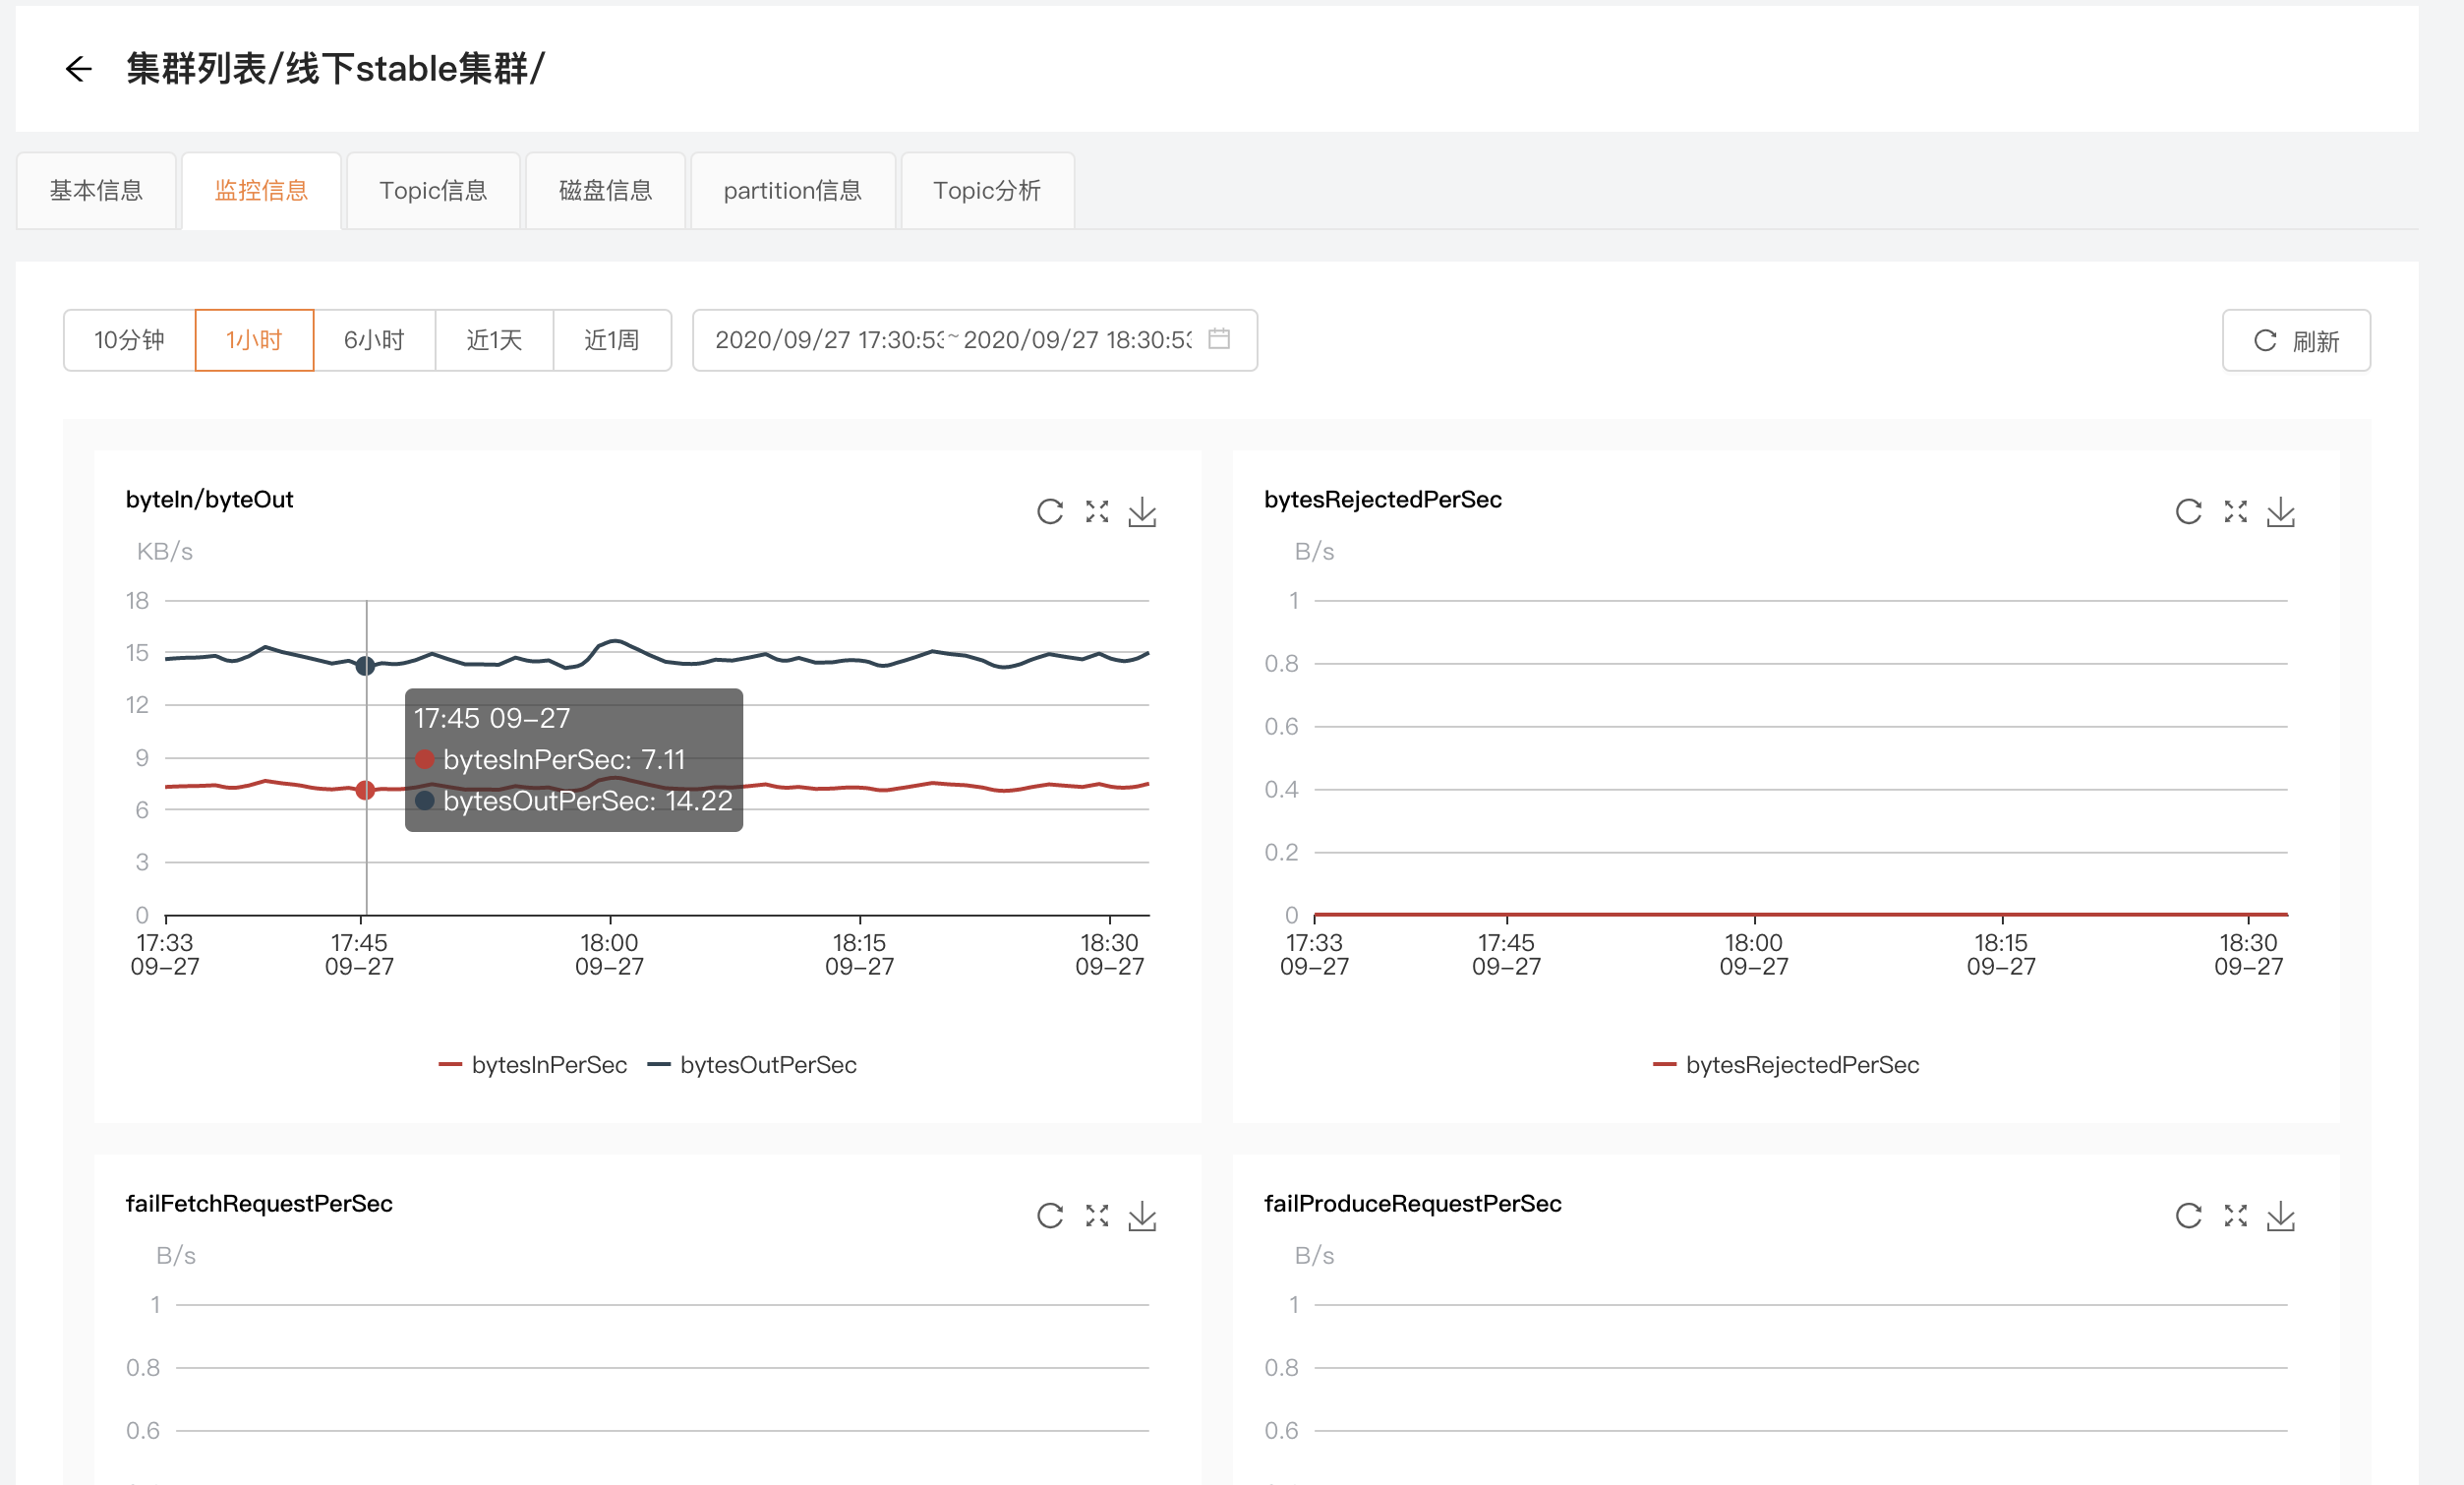
Task: Select the 10分钟 time range
Action: click(129, 340)
